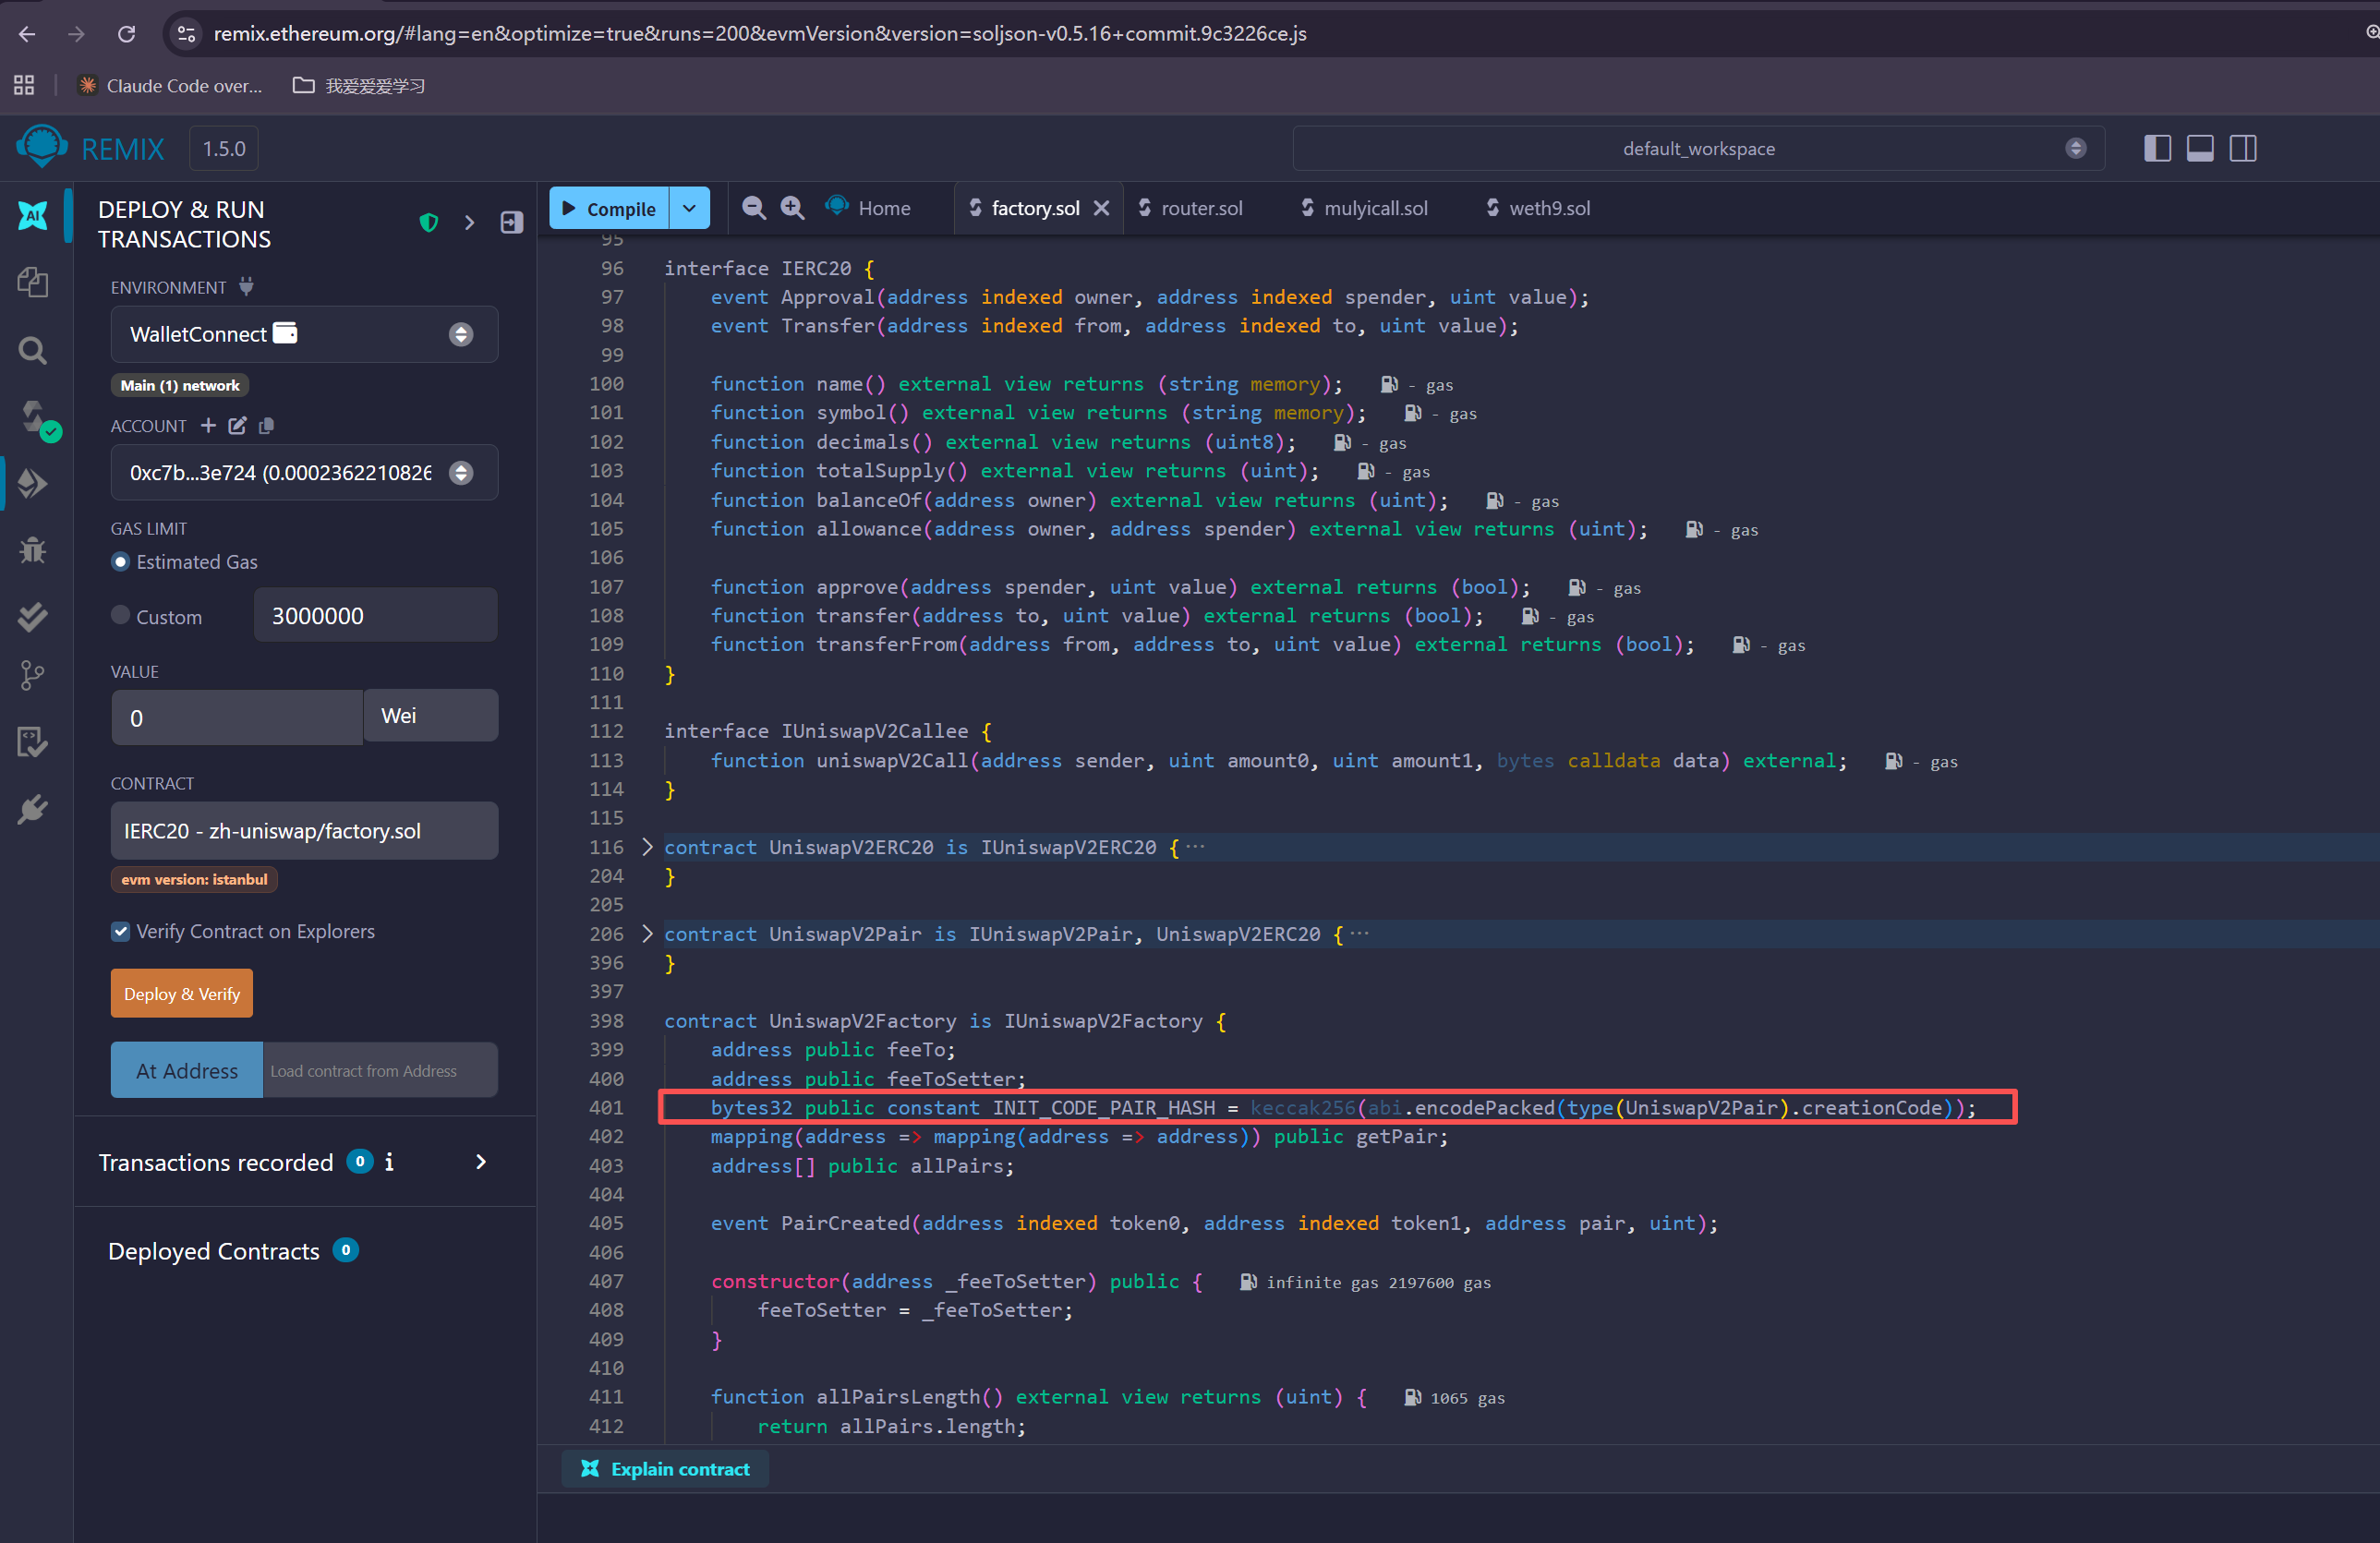This screenshot has height=1543, width=2380.
Task: Open the WalletConnect environment dropdown
Action: (304, 334)
